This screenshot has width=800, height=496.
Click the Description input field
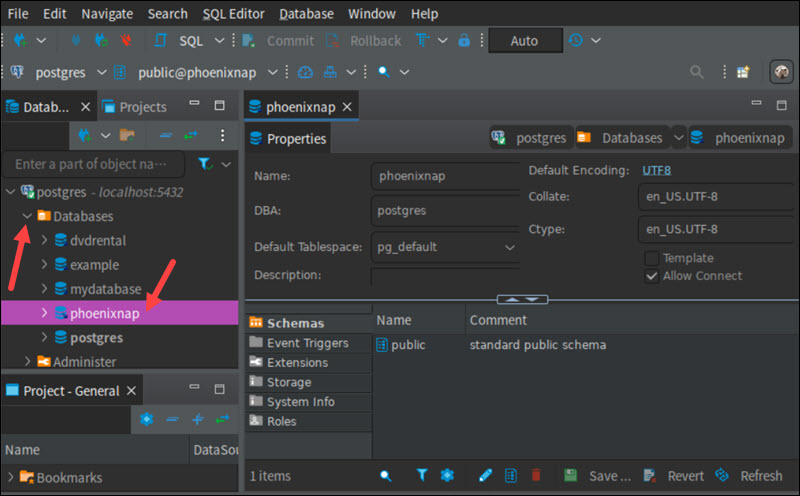coord(445,276)
